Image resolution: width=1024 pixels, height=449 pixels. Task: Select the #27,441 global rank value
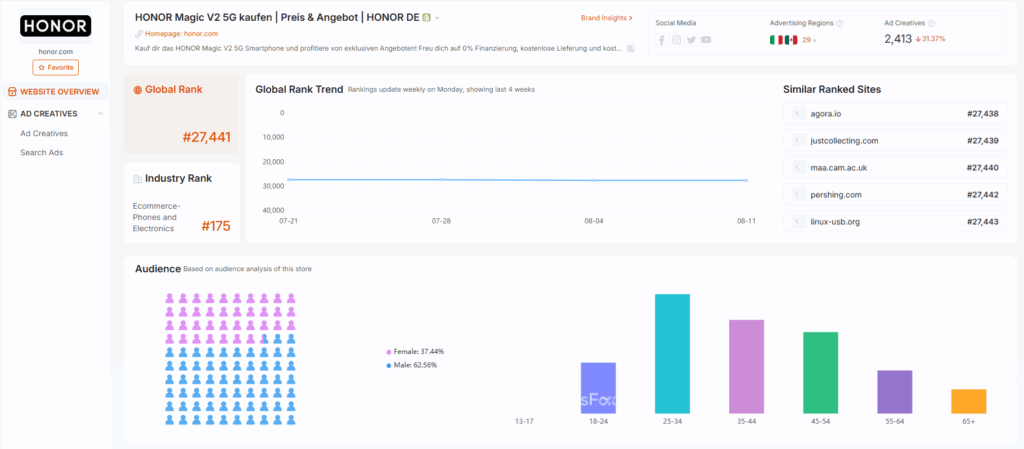click(206, 137)
